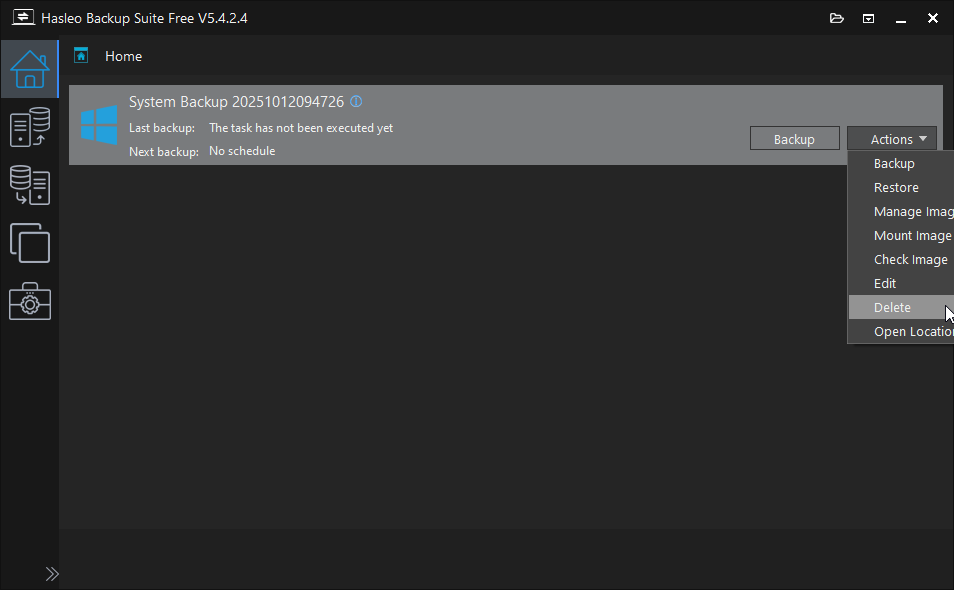Open the Backup sidebar section icon
Screen dimensions: 954x590
click(x=29, y=127)
